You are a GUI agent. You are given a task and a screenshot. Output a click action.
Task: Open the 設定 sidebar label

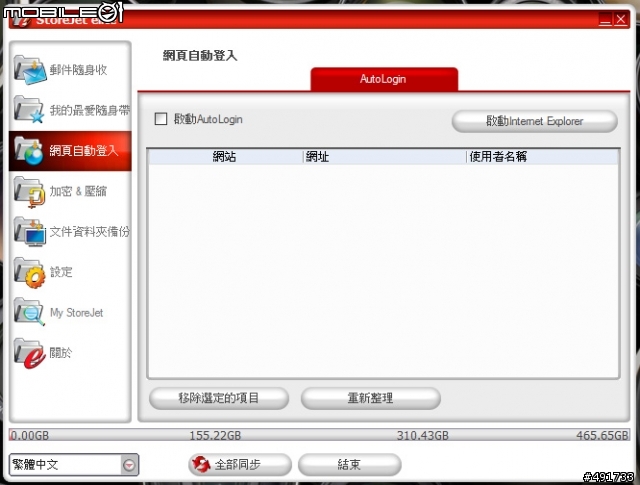click(x=61, y=272)
